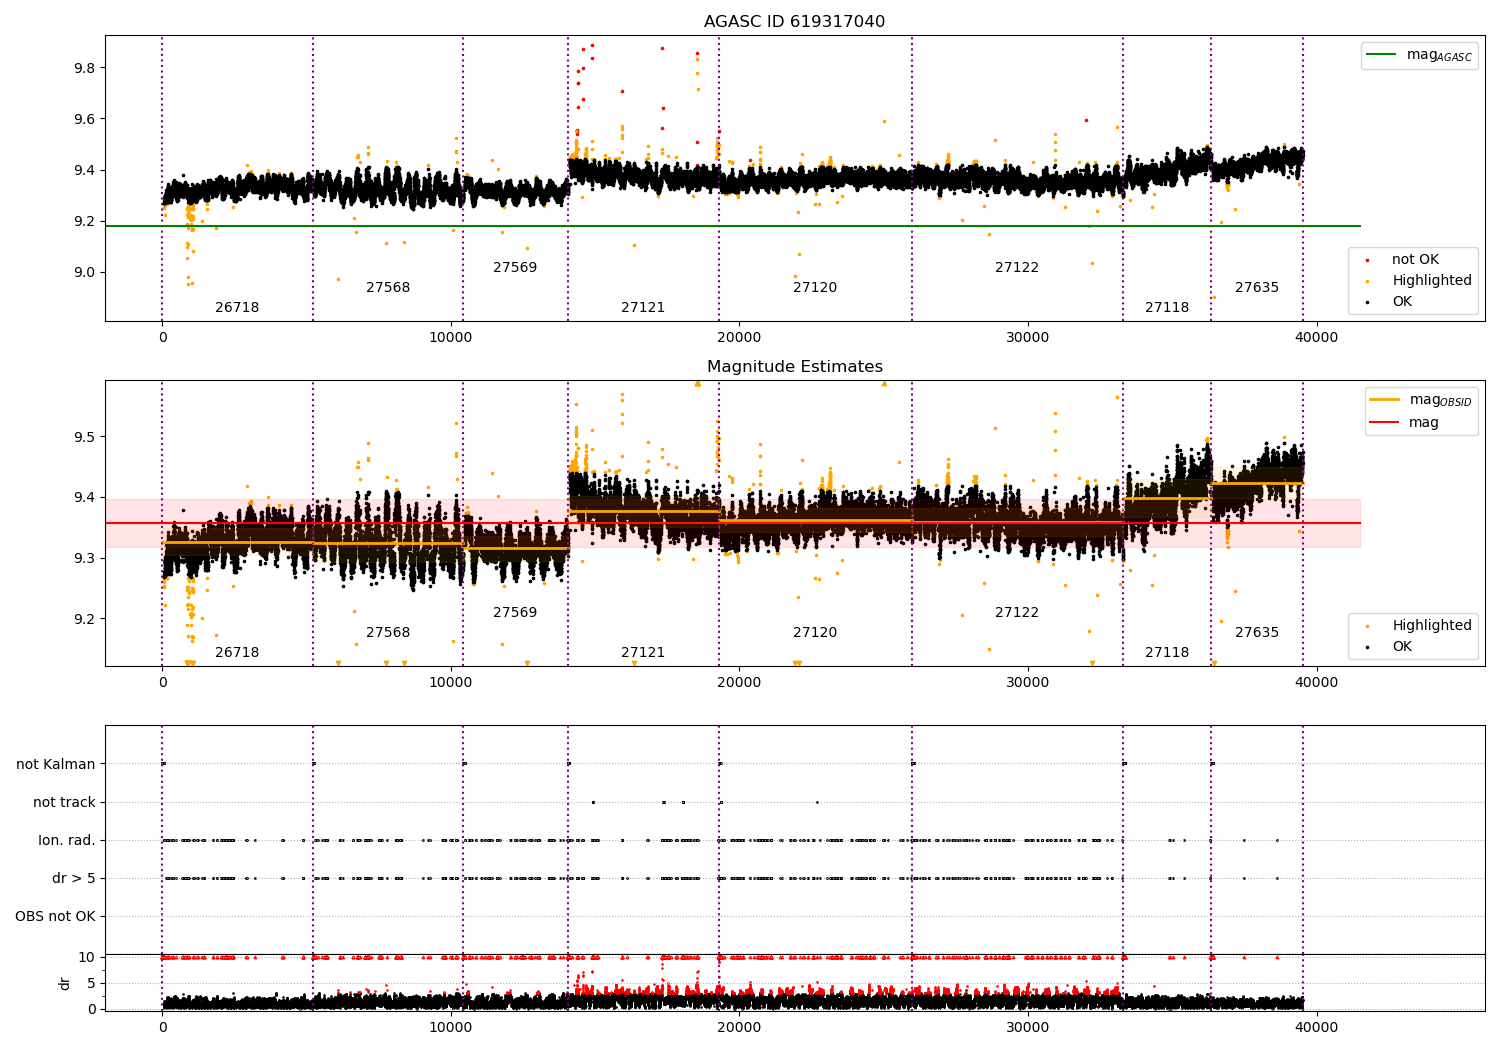
Task: Click the 20000 tick under top plot
Action: click(x=739, y=337)
